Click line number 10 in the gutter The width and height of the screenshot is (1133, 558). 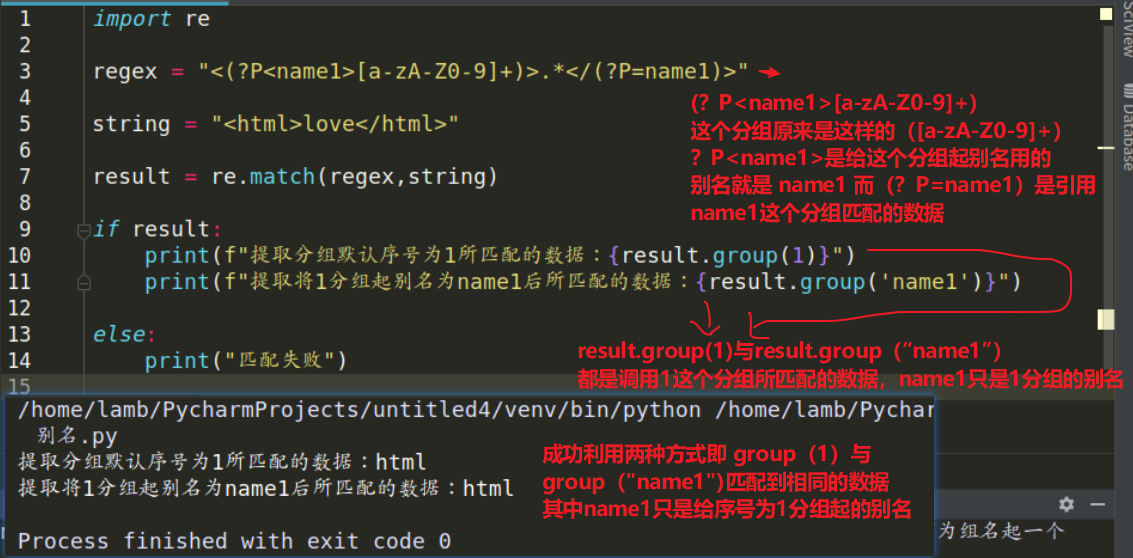point(20,255)
